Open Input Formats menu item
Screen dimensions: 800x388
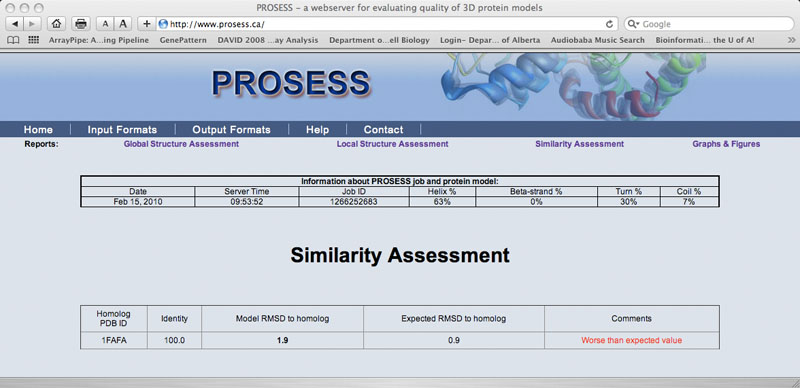122,130
